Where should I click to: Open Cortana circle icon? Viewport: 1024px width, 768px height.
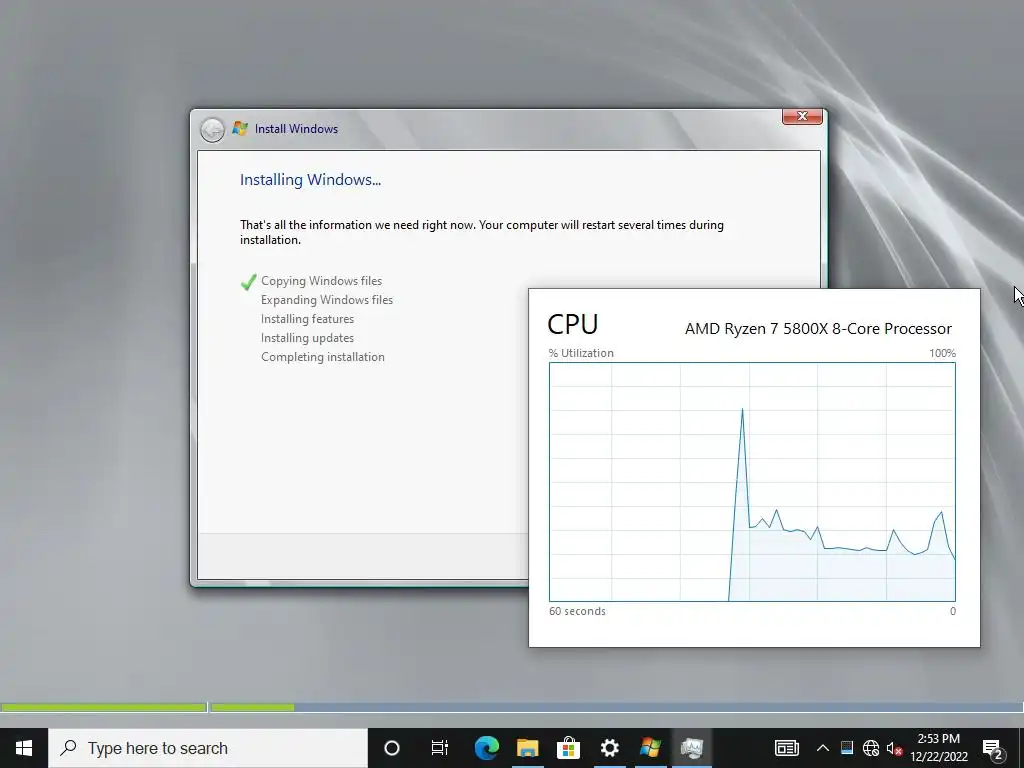[x=392, y=748]
